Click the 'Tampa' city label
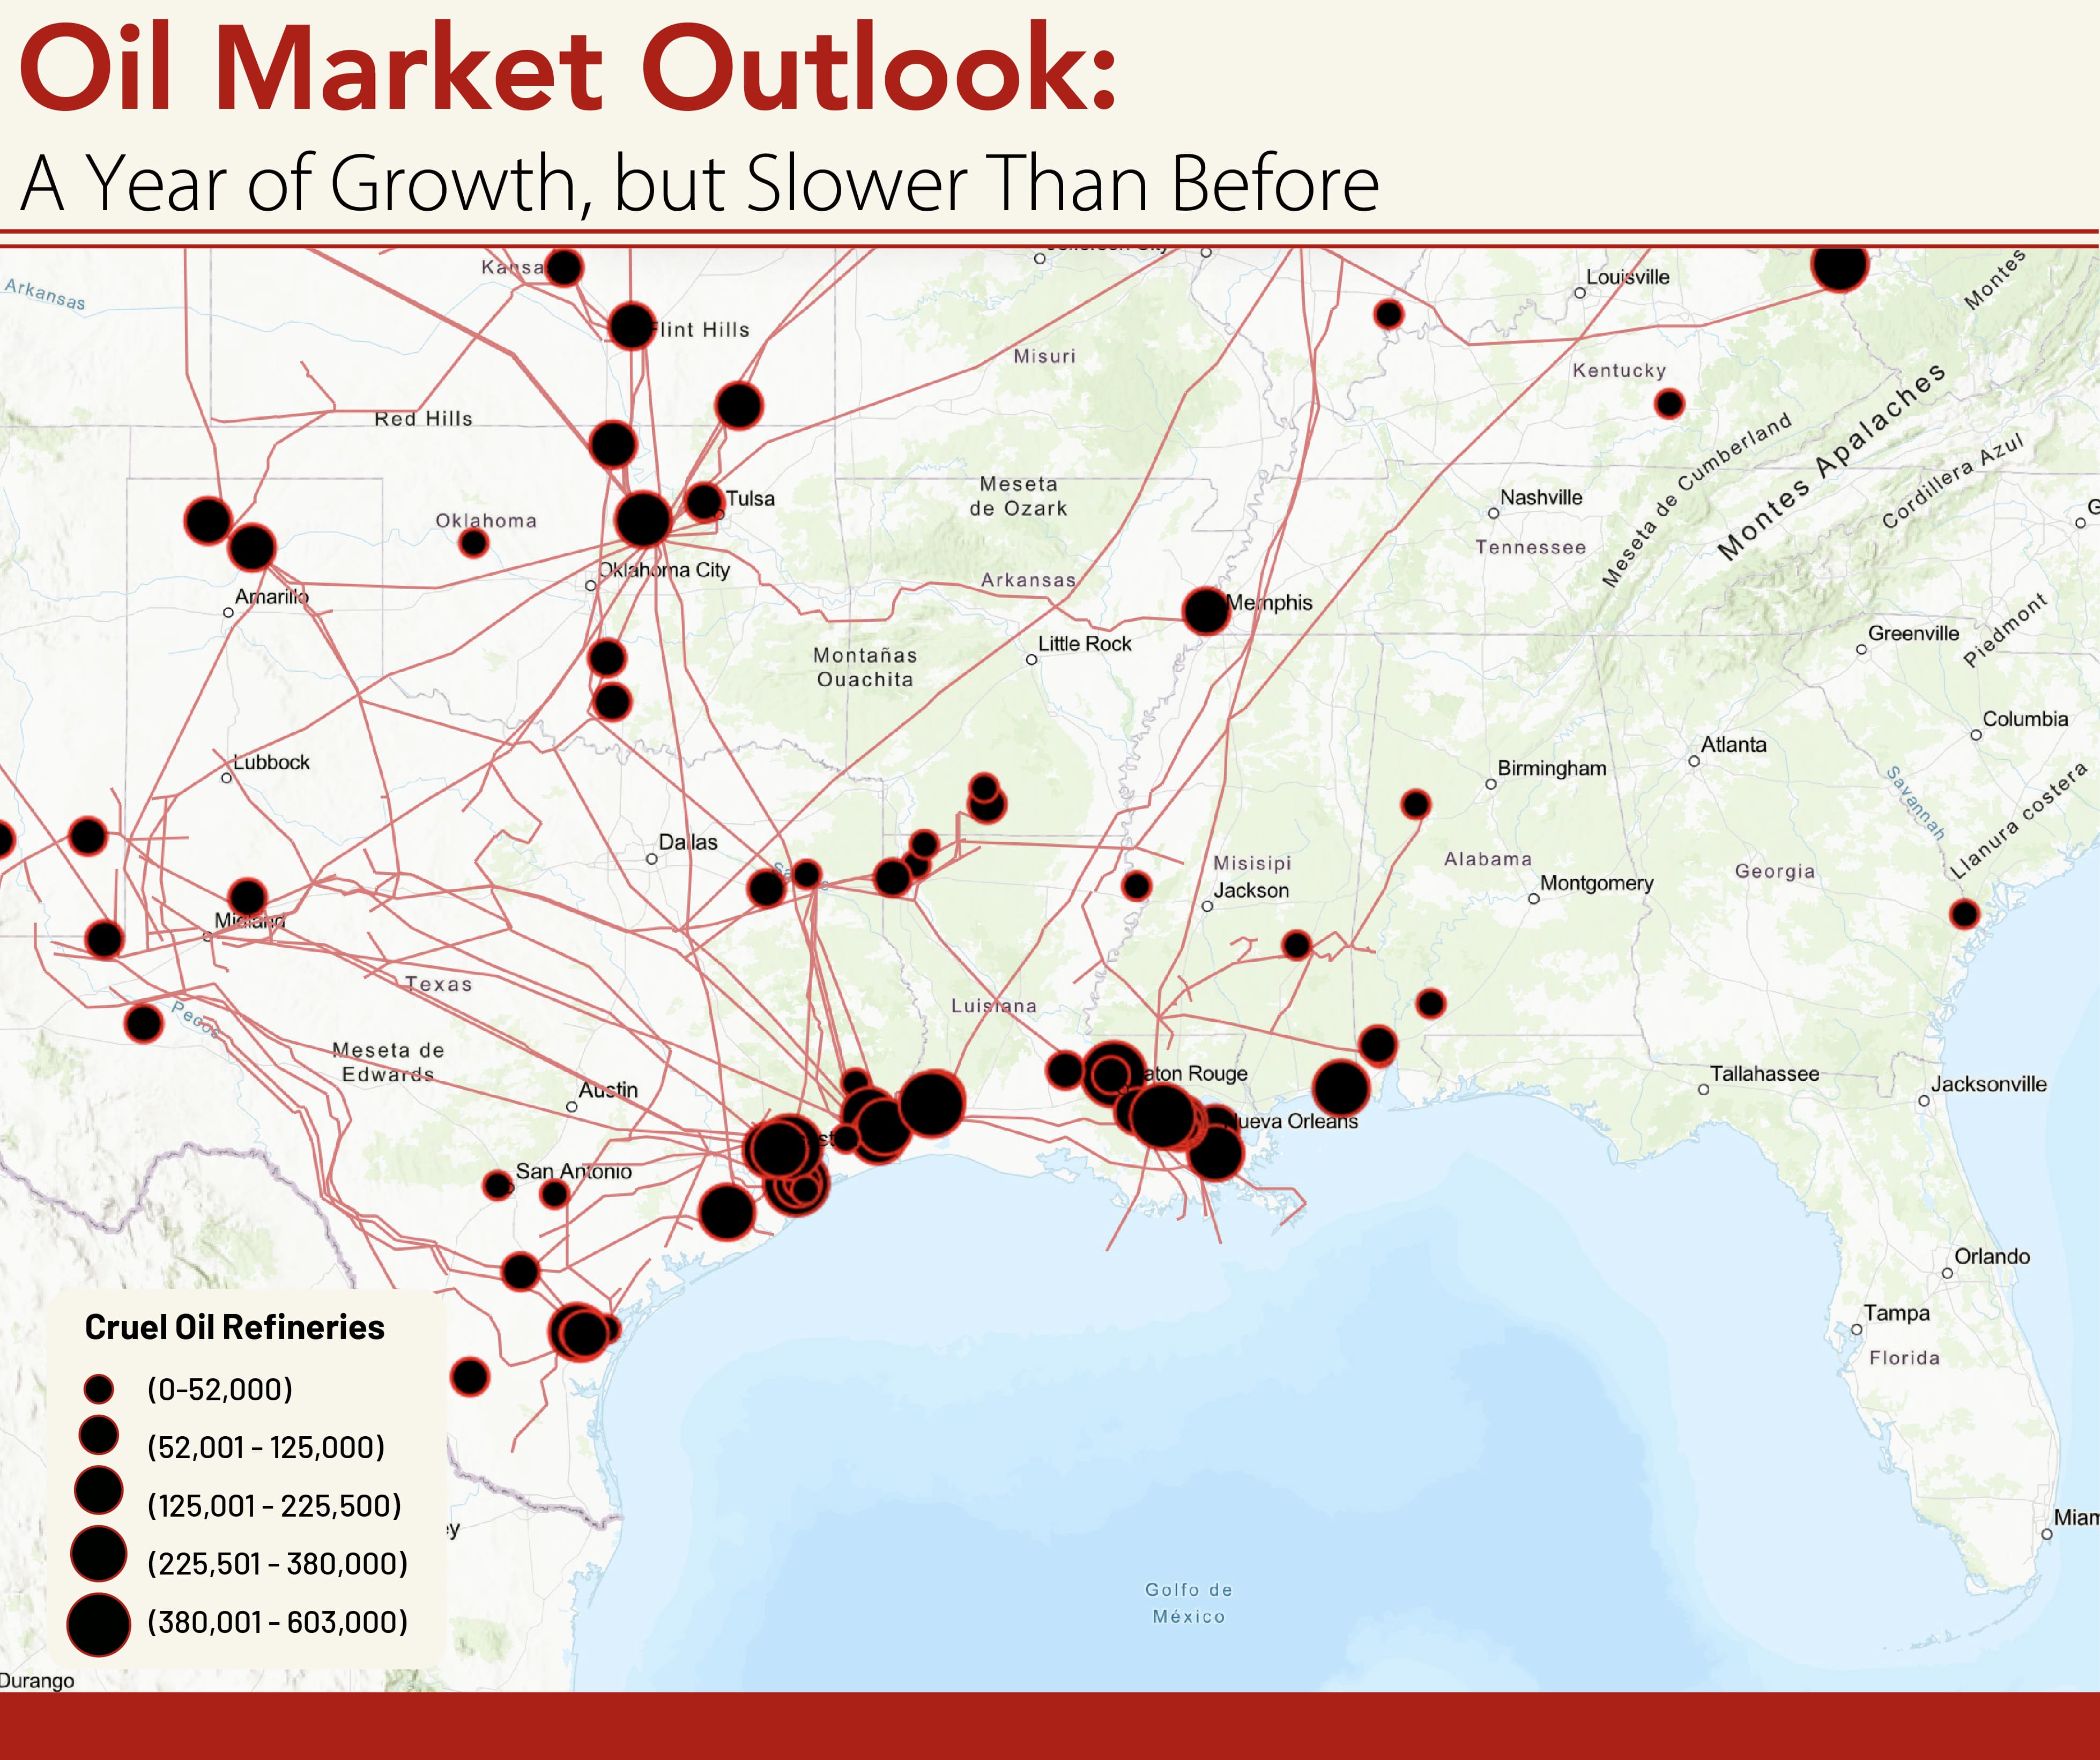Image resolution: width=2100 pixels, height=1760 pixels. (x=1897, y=1313)
